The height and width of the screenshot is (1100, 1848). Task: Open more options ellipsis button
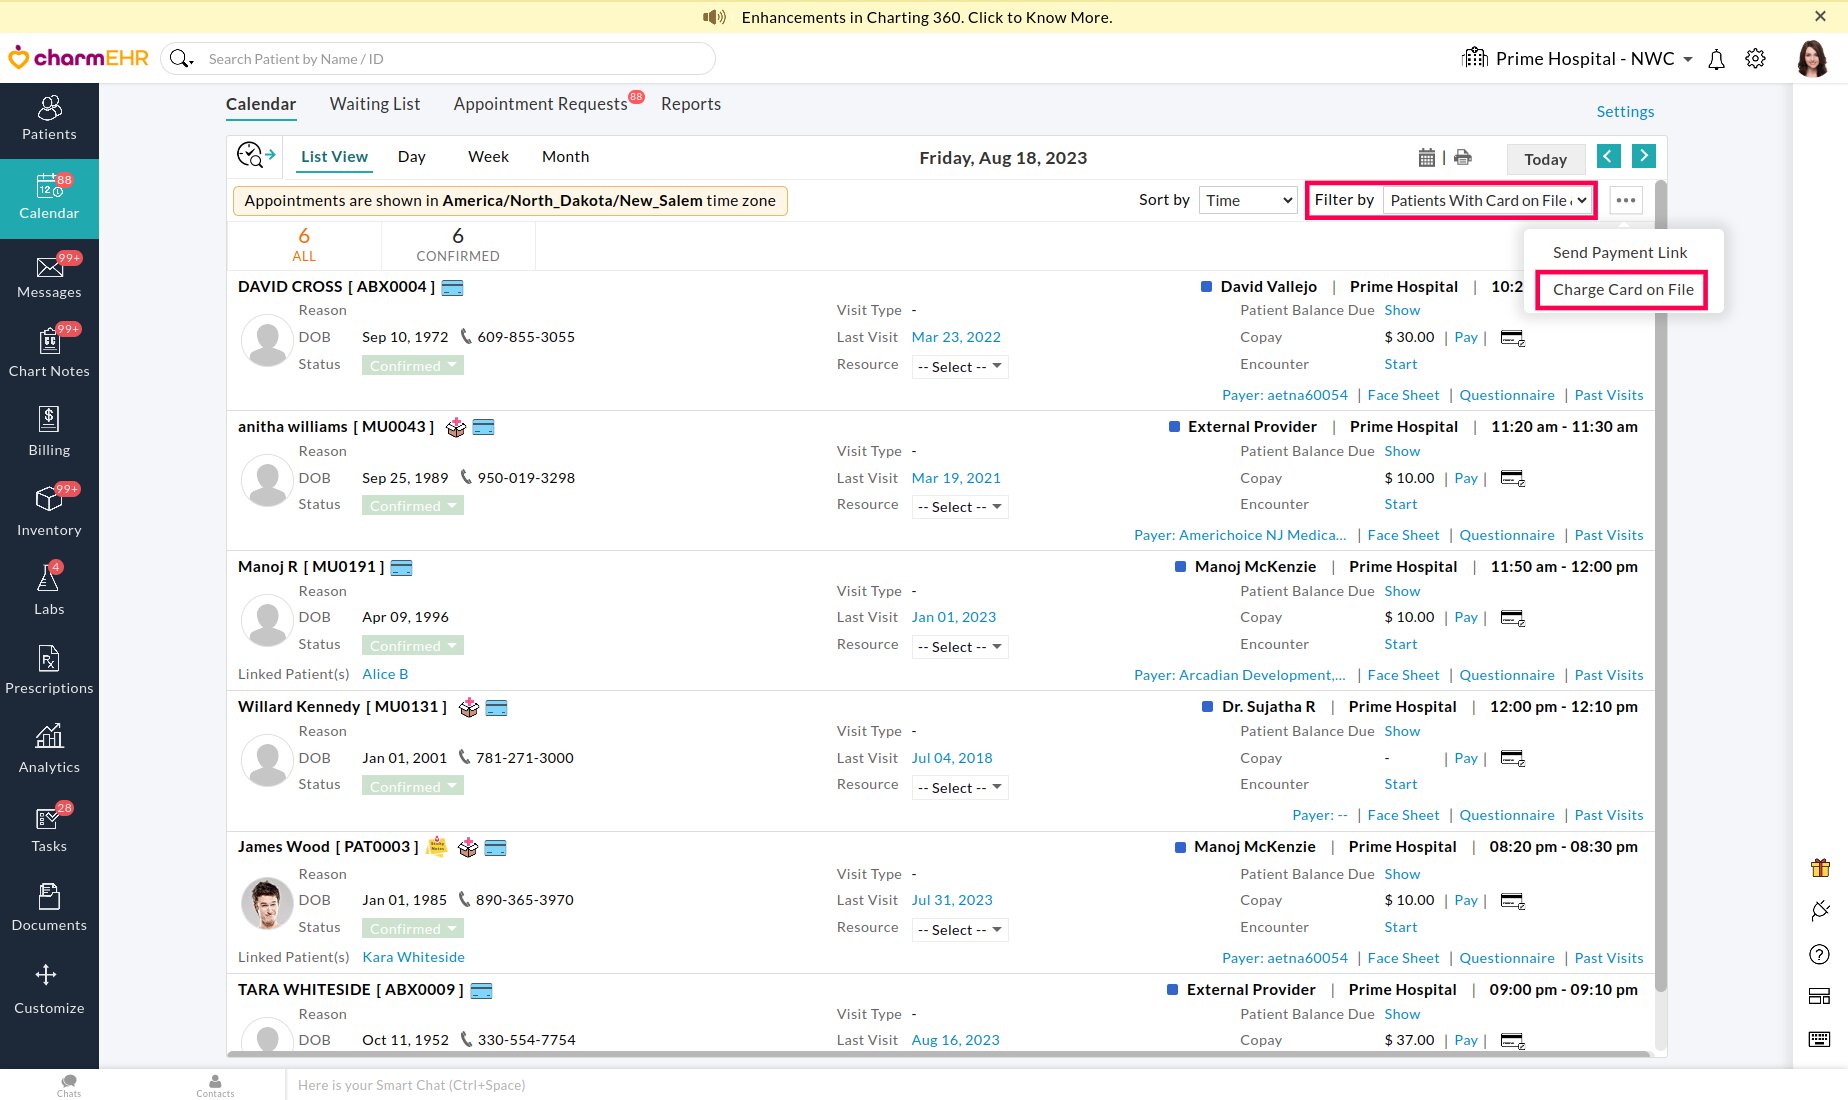click(1626, 201)
